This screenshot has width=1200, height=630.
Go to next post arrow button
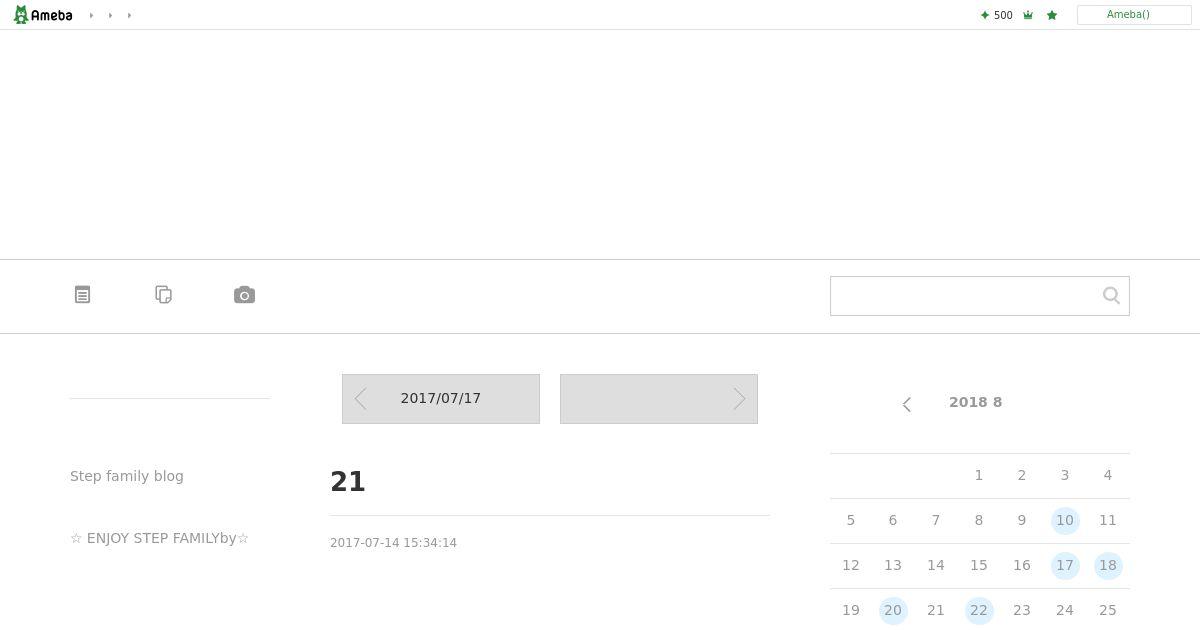pos(659,399)
